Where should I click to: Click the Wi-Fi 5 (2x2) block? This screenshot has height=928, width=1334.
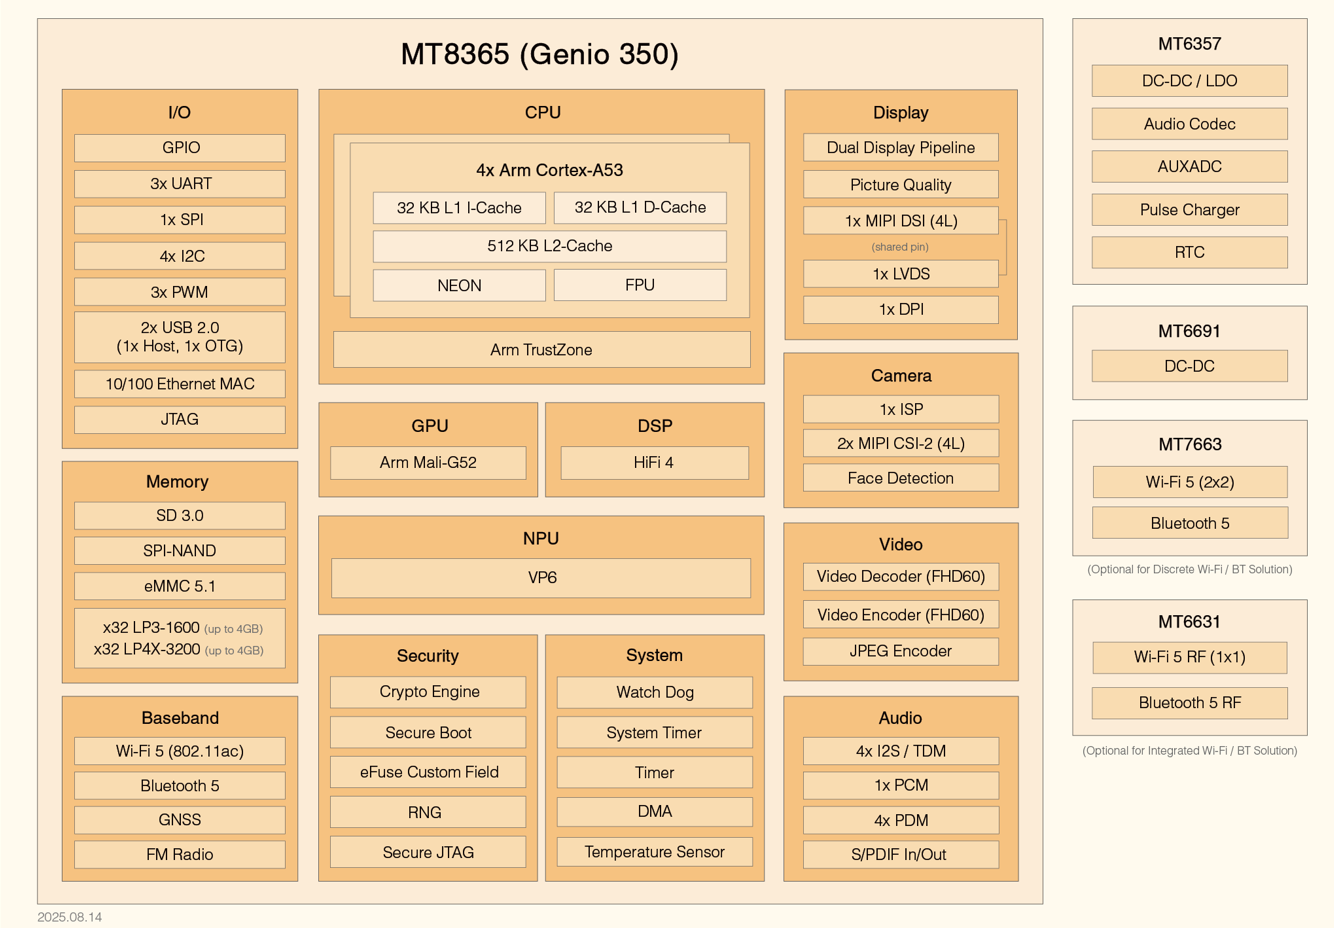click(1189, 482)
